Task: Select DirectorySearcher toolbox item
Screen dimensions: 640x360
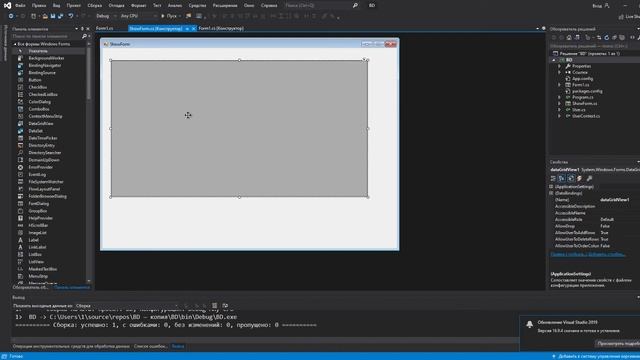Action: [44, 153]
